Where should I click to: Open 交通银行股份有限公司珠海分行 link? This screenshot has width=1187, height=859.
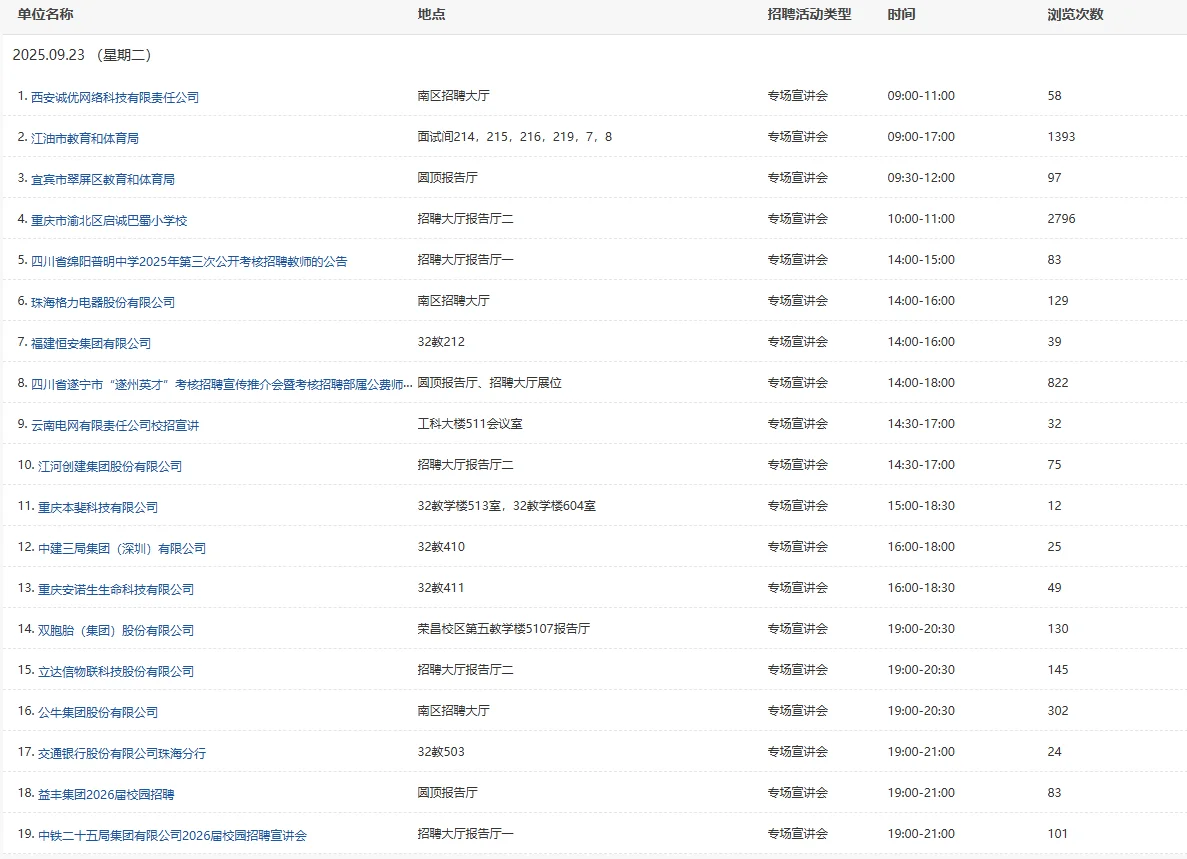coord(122,753)
